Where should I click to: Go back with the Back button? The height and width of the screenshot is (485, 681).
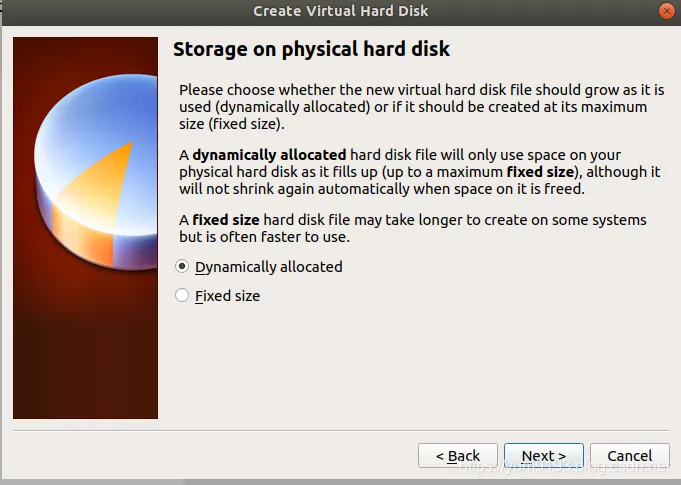coord(458,456)
